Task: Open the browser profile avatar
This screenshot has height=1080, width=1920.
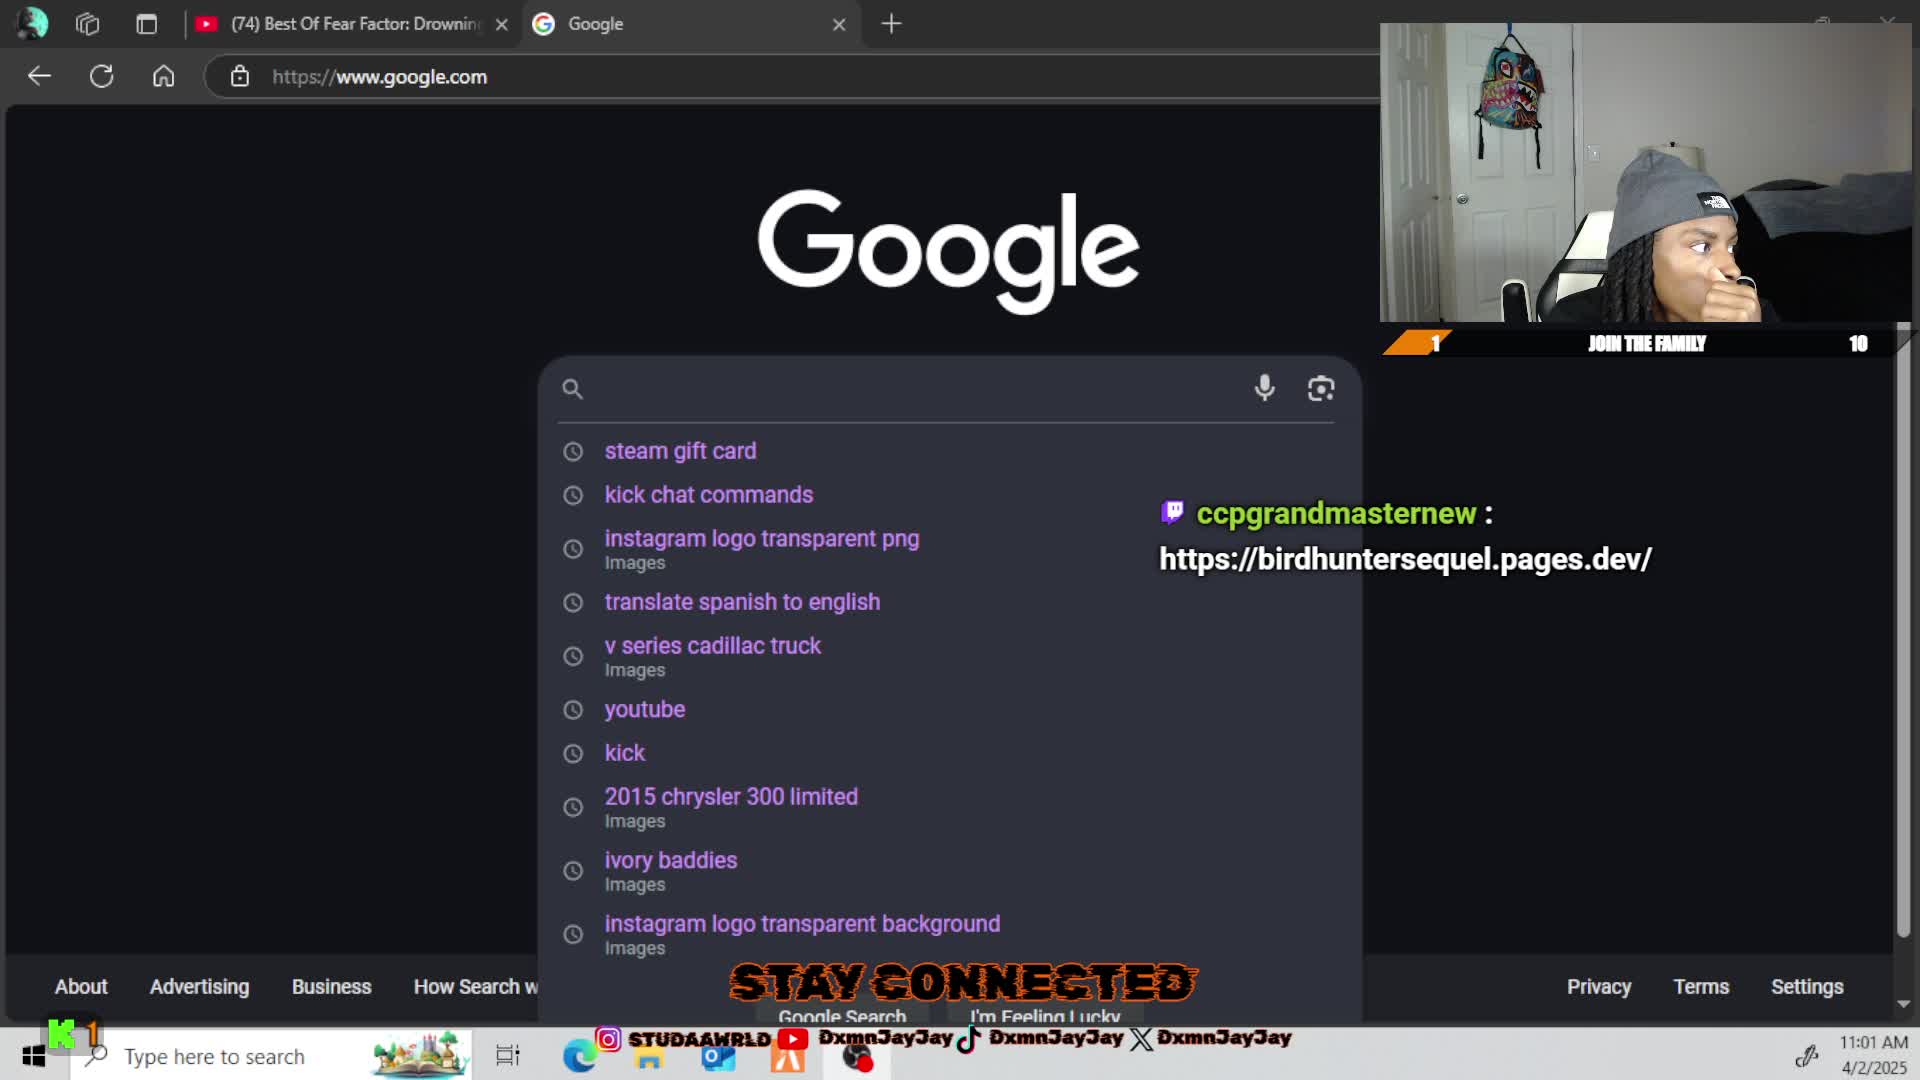Action: pyautogui.click(x=32, y=23)
